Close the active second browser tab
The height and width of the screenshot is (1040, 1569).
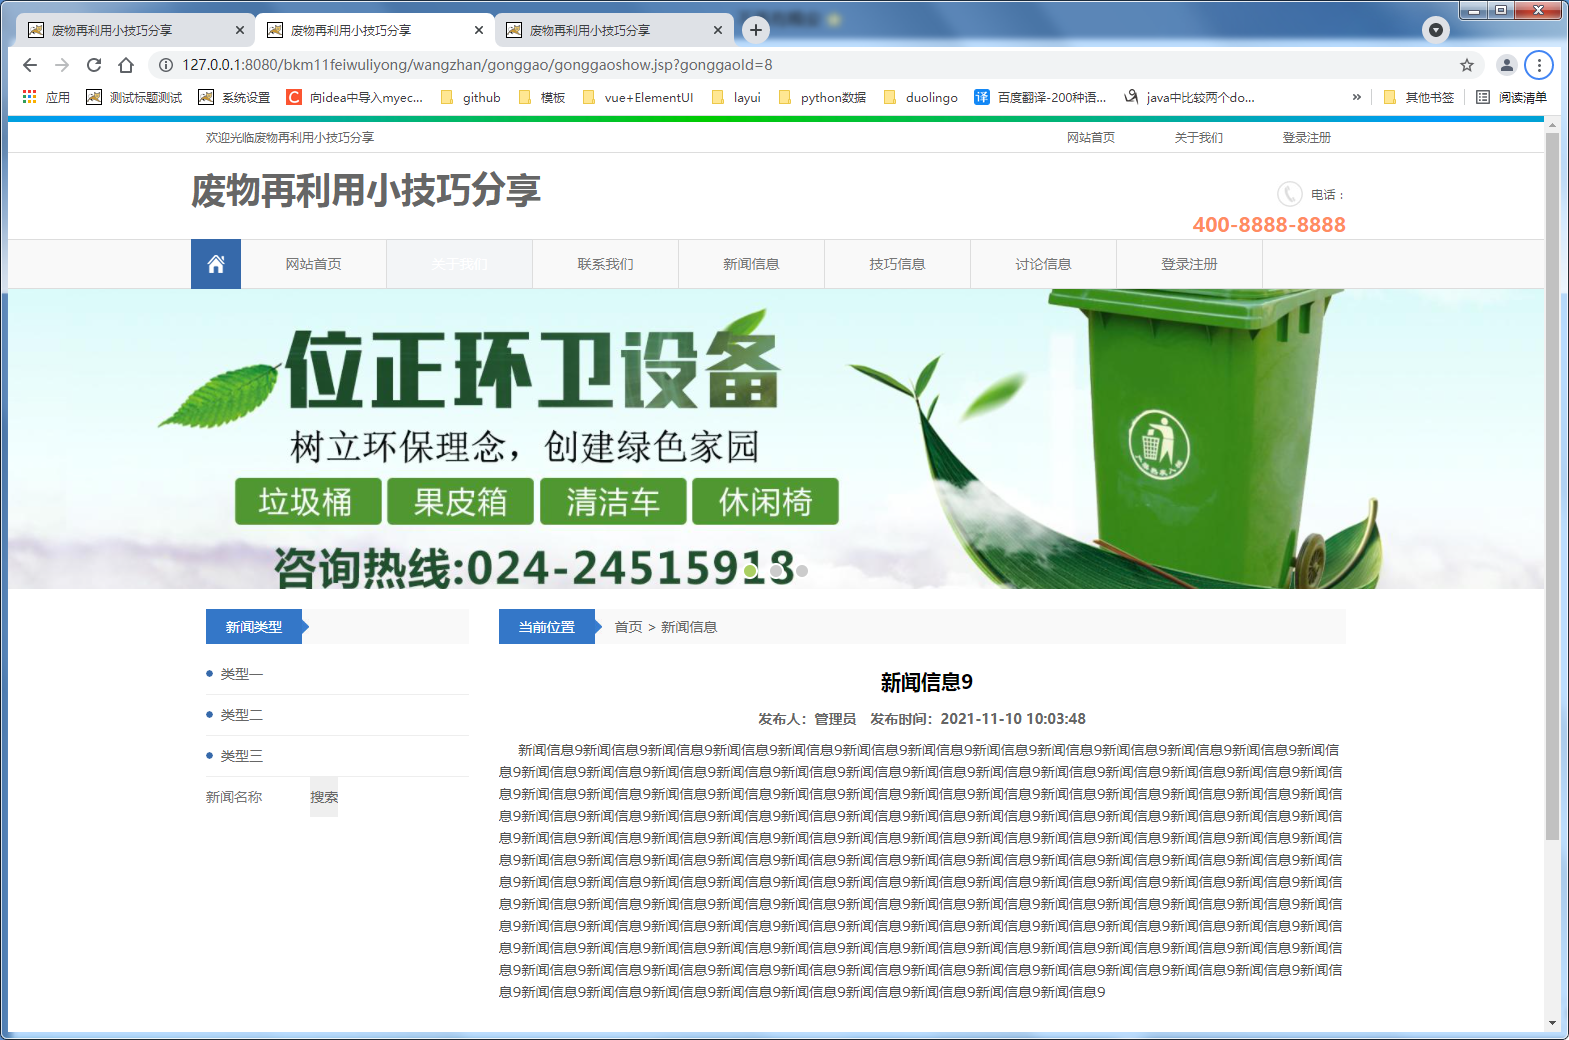click(x=479, y=30)
